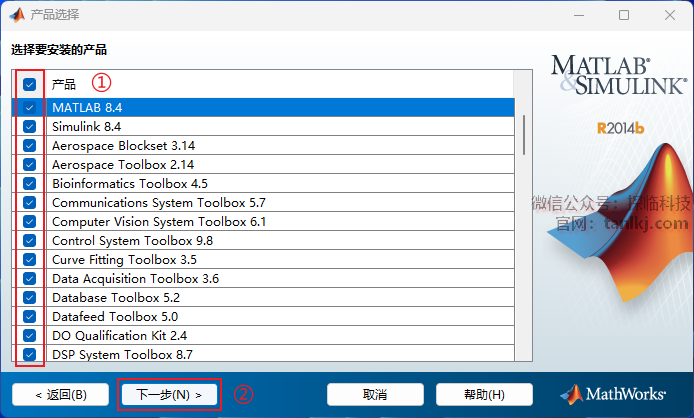This screenshot has height=418, width=694.
Task: Select Curve Fitting Toolbox 3.5 row text
Action: [x=124, y=259]
